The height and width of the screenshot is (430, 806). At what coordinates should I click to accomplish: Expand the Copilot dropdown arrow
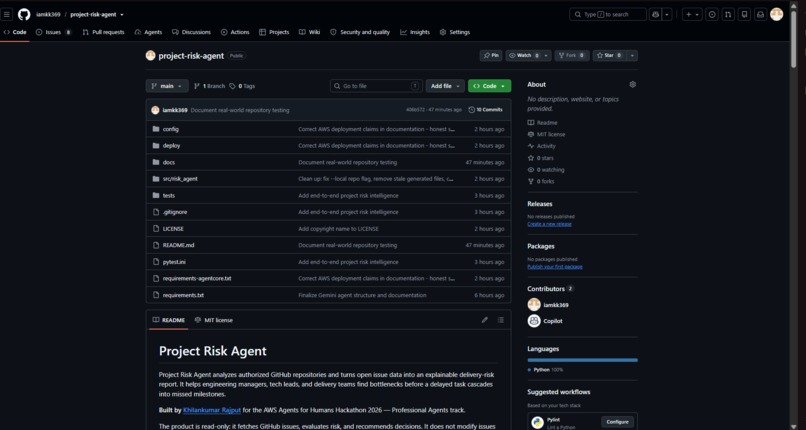[667, 14]
